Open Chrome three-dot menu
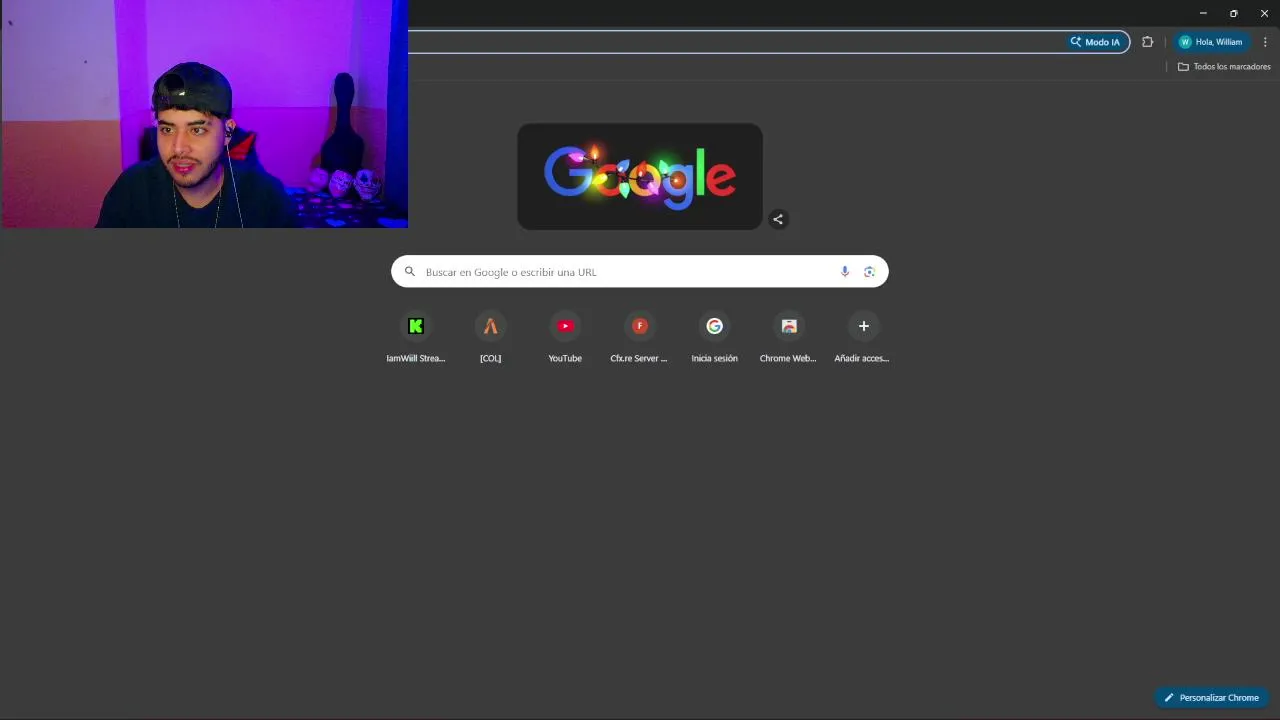The width and height of the screenshot is (1280, 720). tap(1265, 42)
